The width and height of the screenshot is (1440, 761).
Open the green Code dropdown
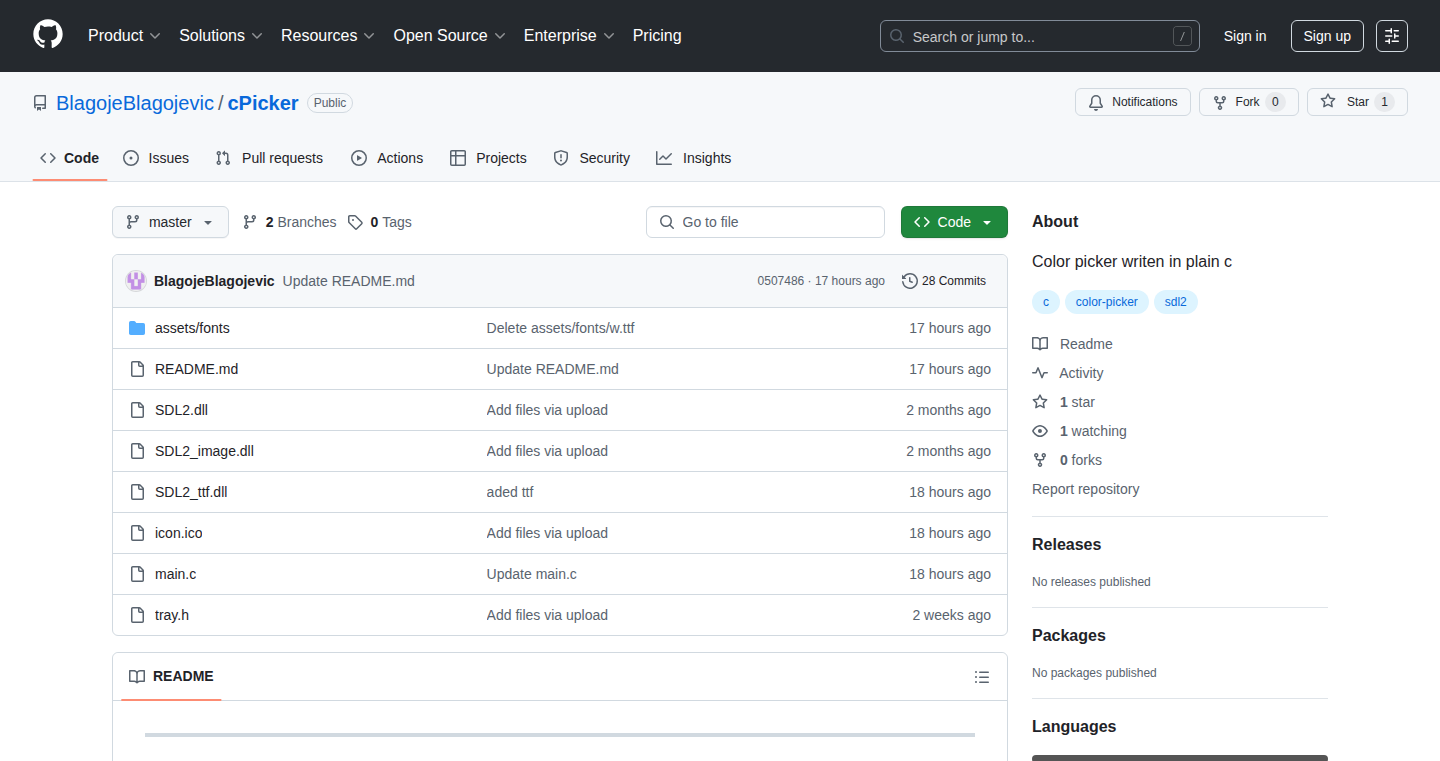coord(954,222)
